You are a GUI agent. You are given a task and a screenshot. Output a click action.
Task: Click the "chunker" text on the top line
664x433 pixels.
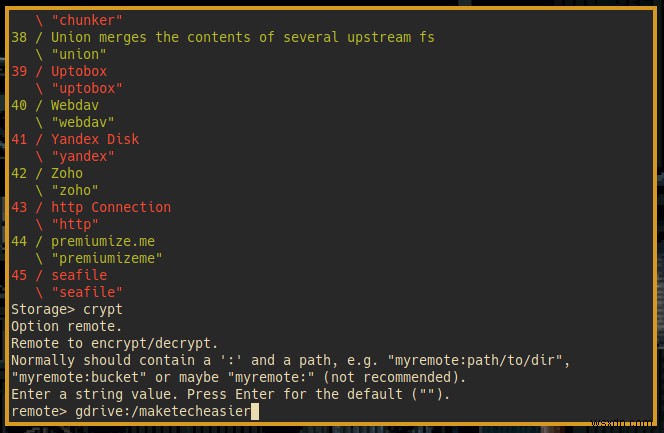[87, 20]
